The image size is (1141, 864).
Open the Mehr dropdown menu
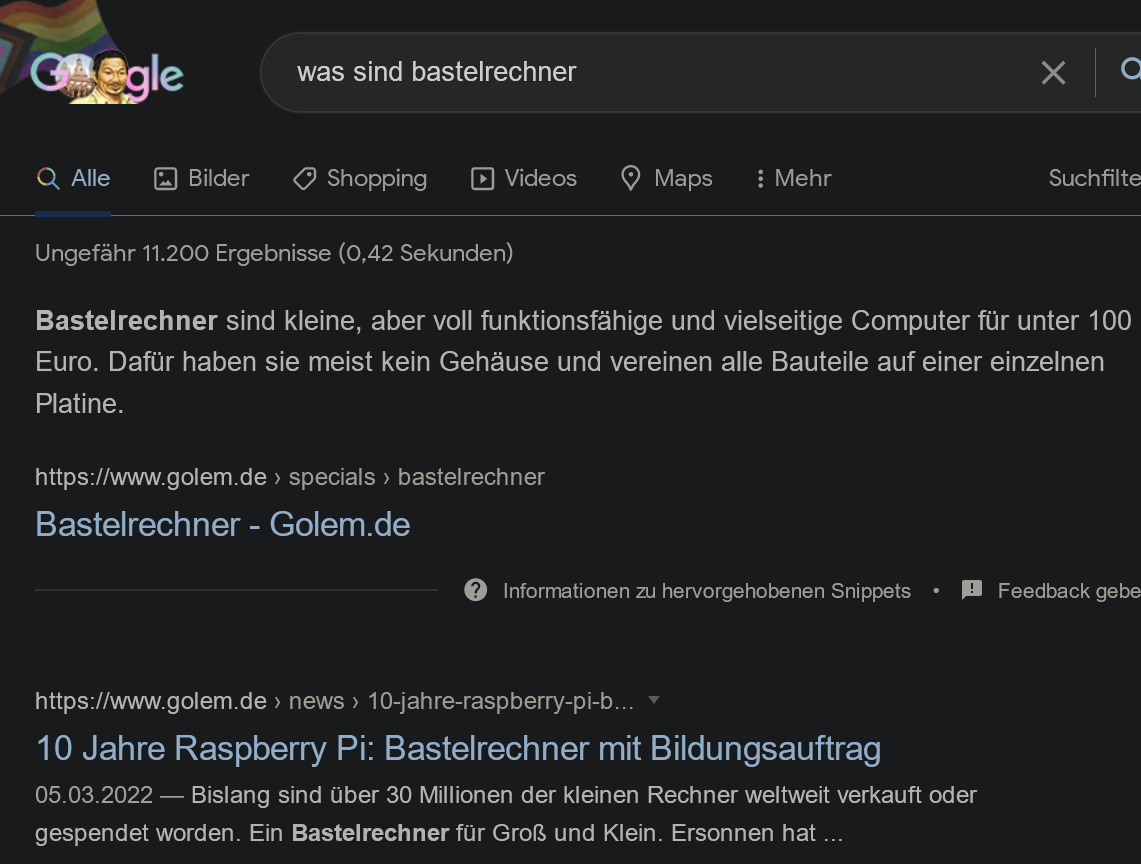(792, 178)
